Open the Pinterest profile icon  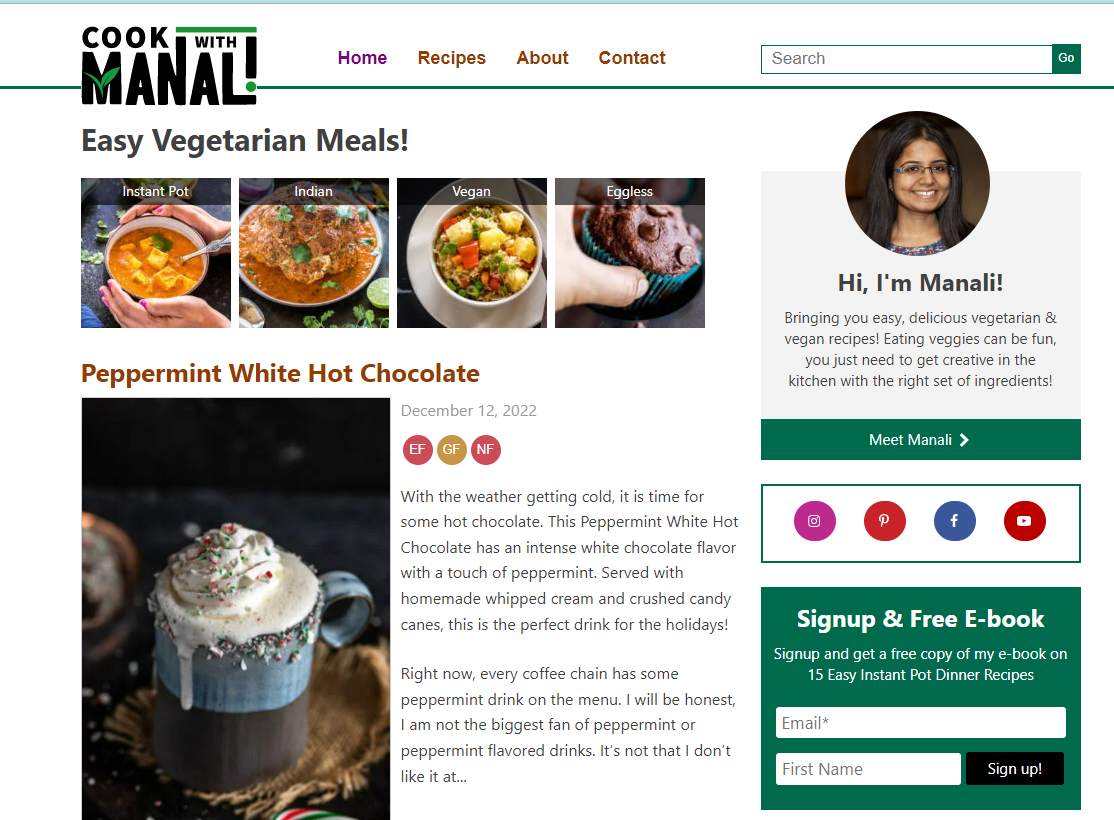(x=884, y=521)
